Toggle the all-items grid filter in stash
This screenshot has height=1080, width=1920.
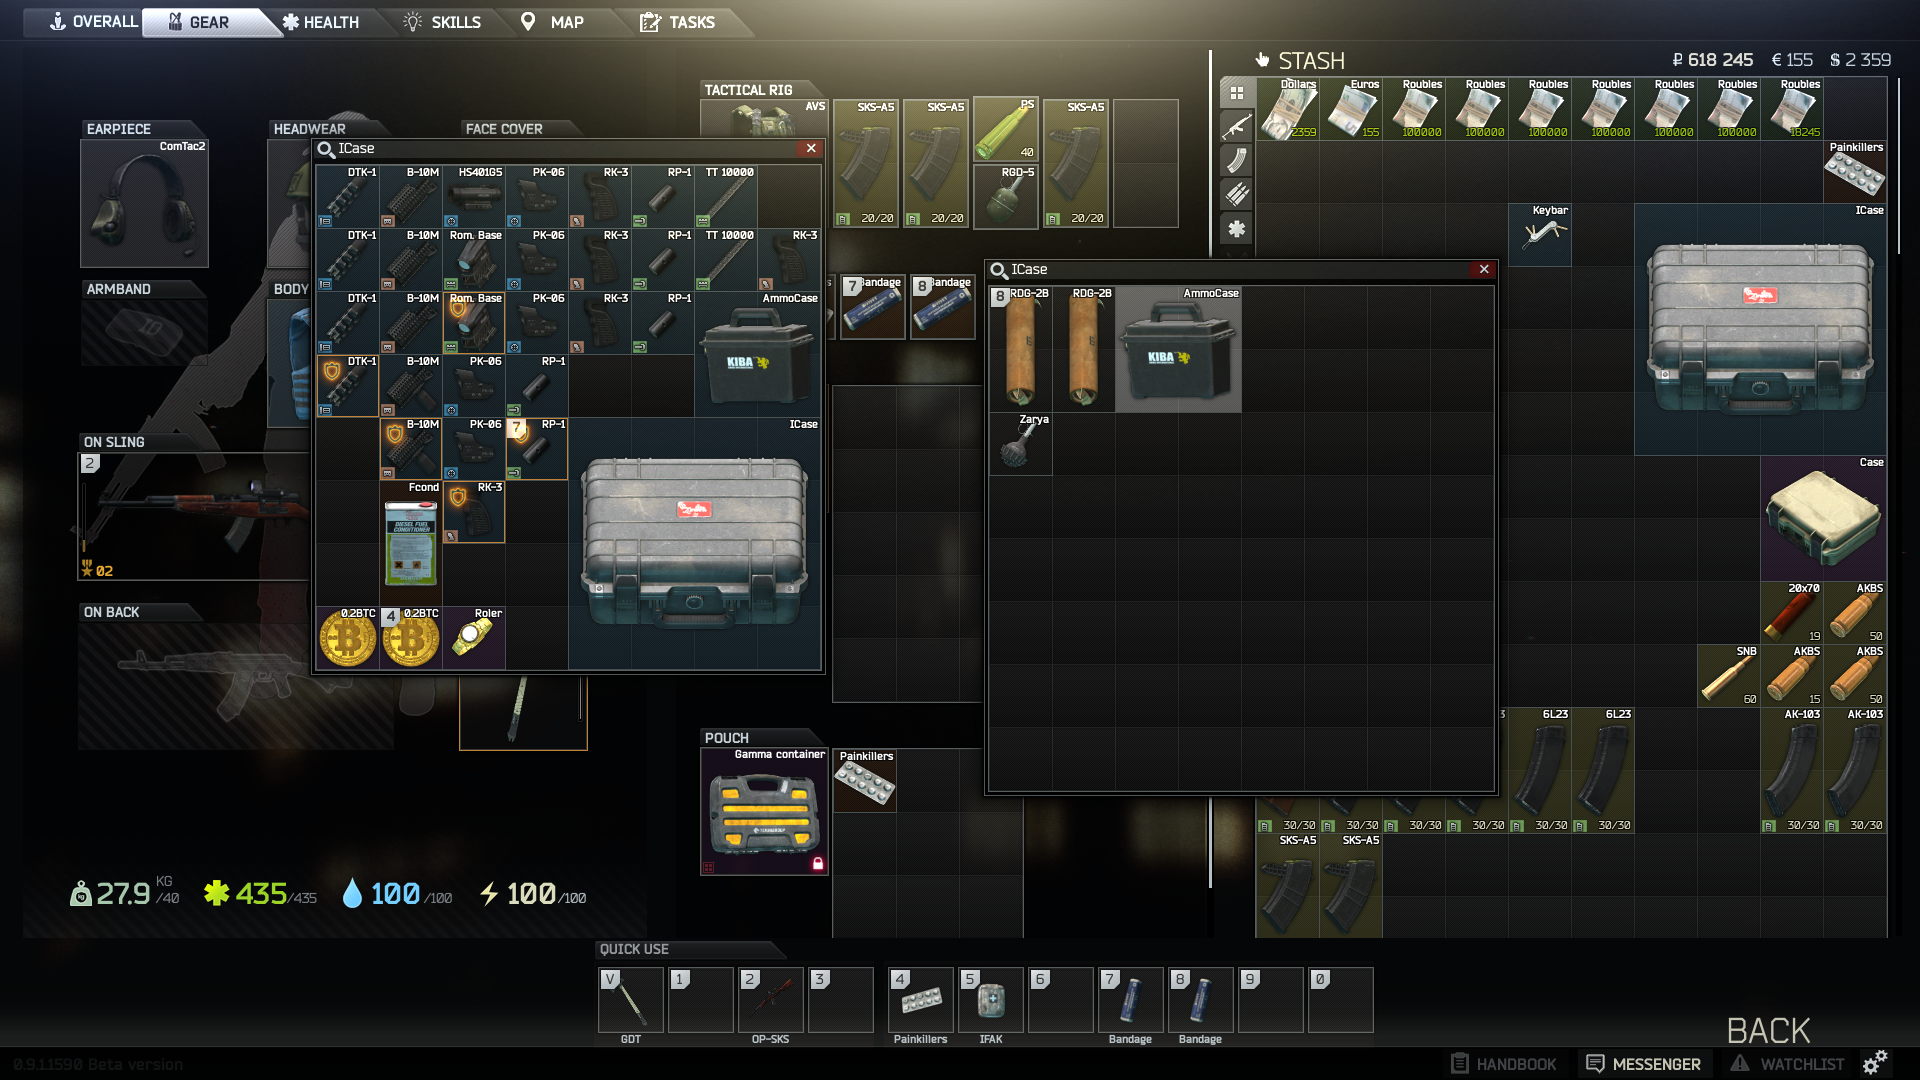[1237, 92]
